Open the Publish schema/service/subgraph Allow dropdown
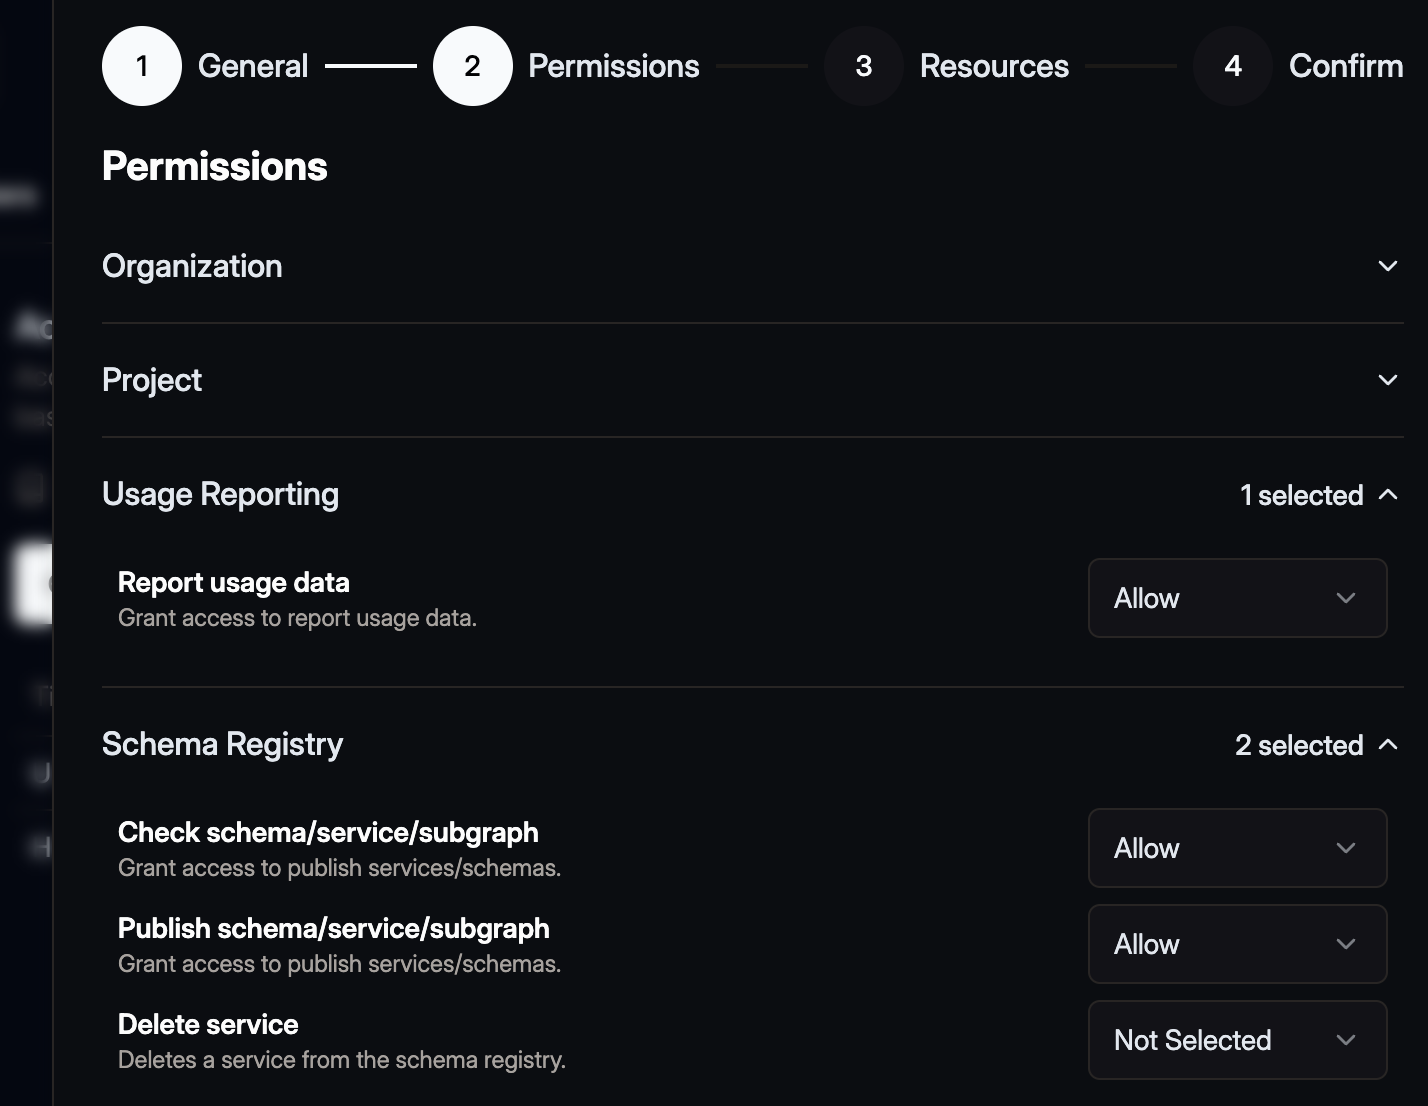The height and width of the screenshot is (1106, 1428). coord(1237,944)
